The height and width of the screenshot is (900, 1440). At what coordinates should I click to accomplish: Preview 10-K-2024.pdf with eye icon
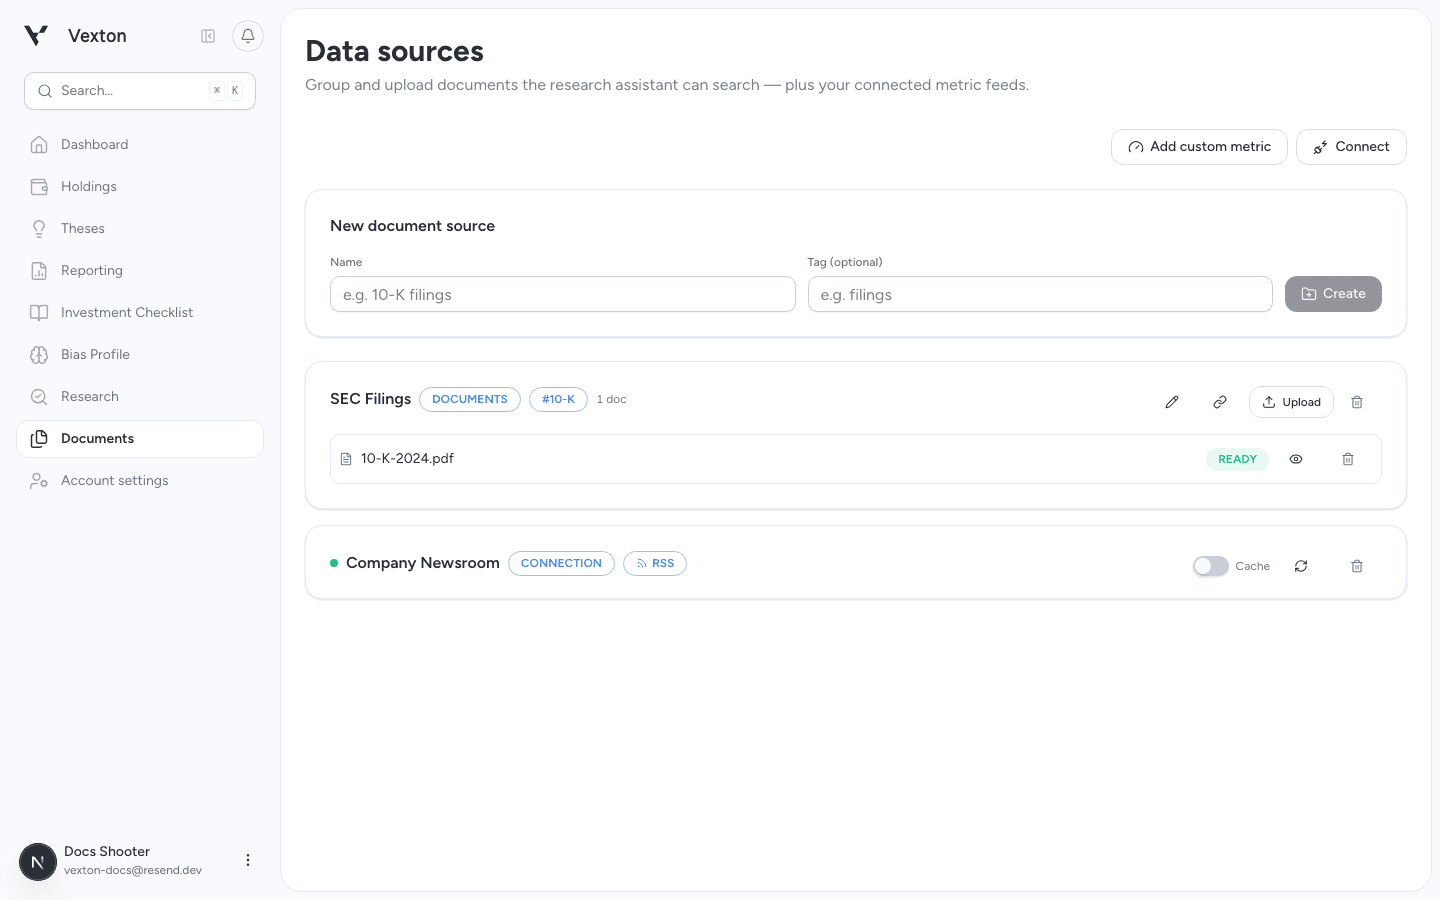coord(1296,459)
